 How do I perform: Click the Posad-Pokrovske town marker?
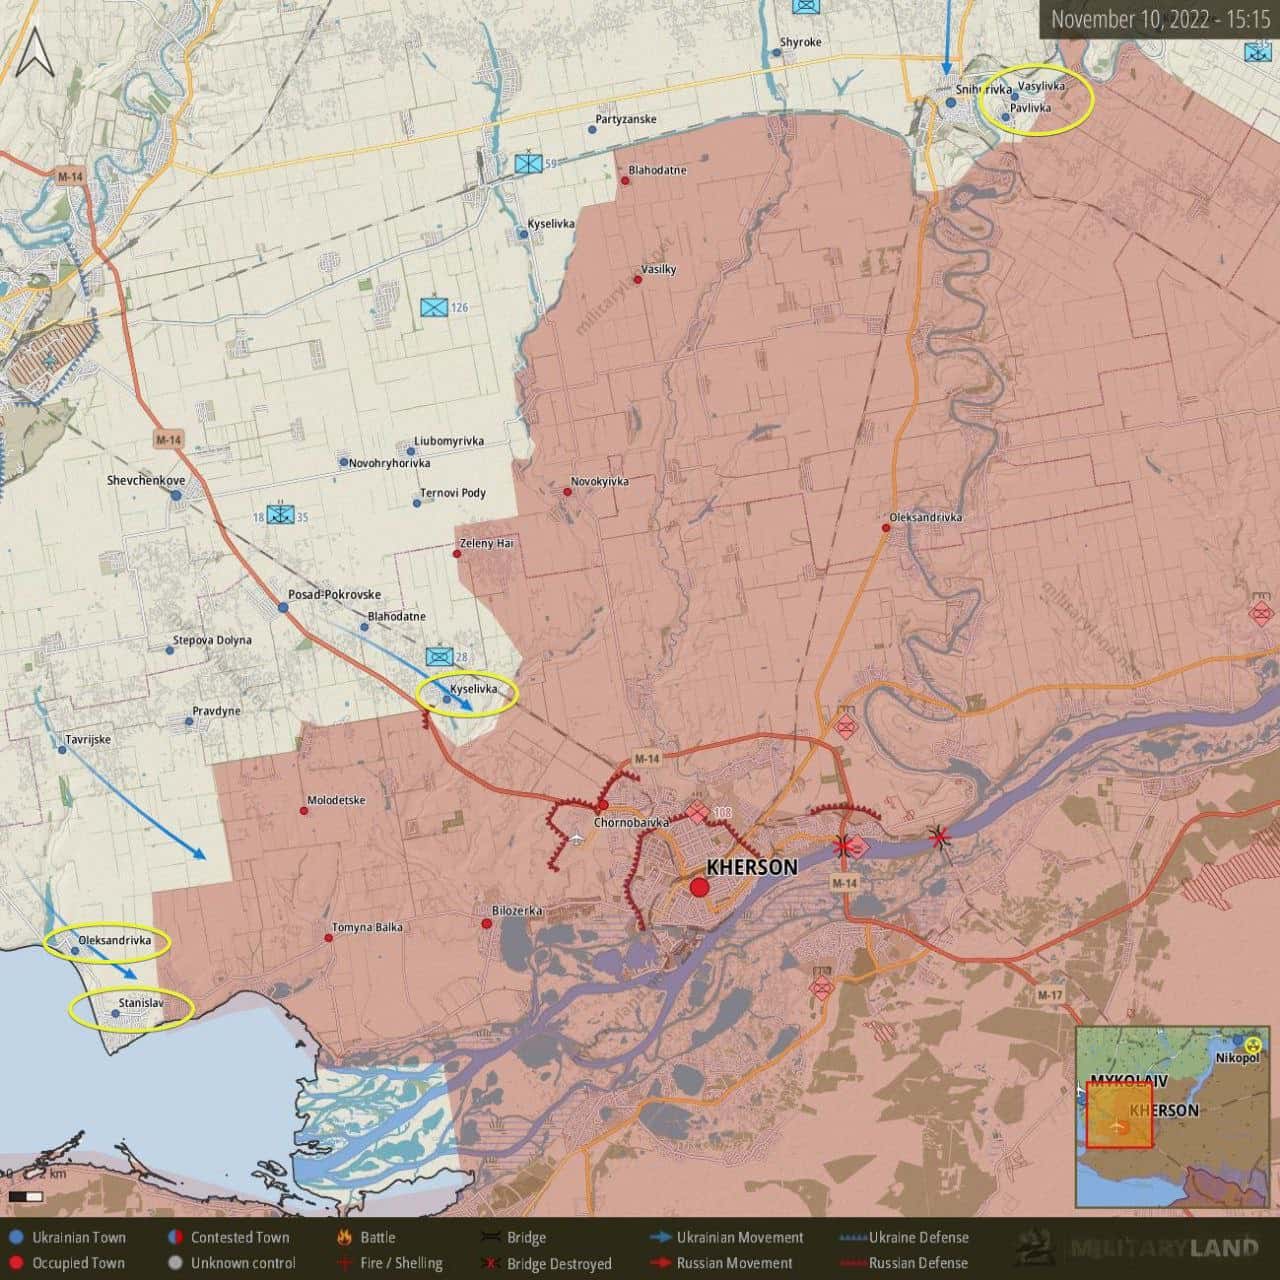tap(283, 607)
